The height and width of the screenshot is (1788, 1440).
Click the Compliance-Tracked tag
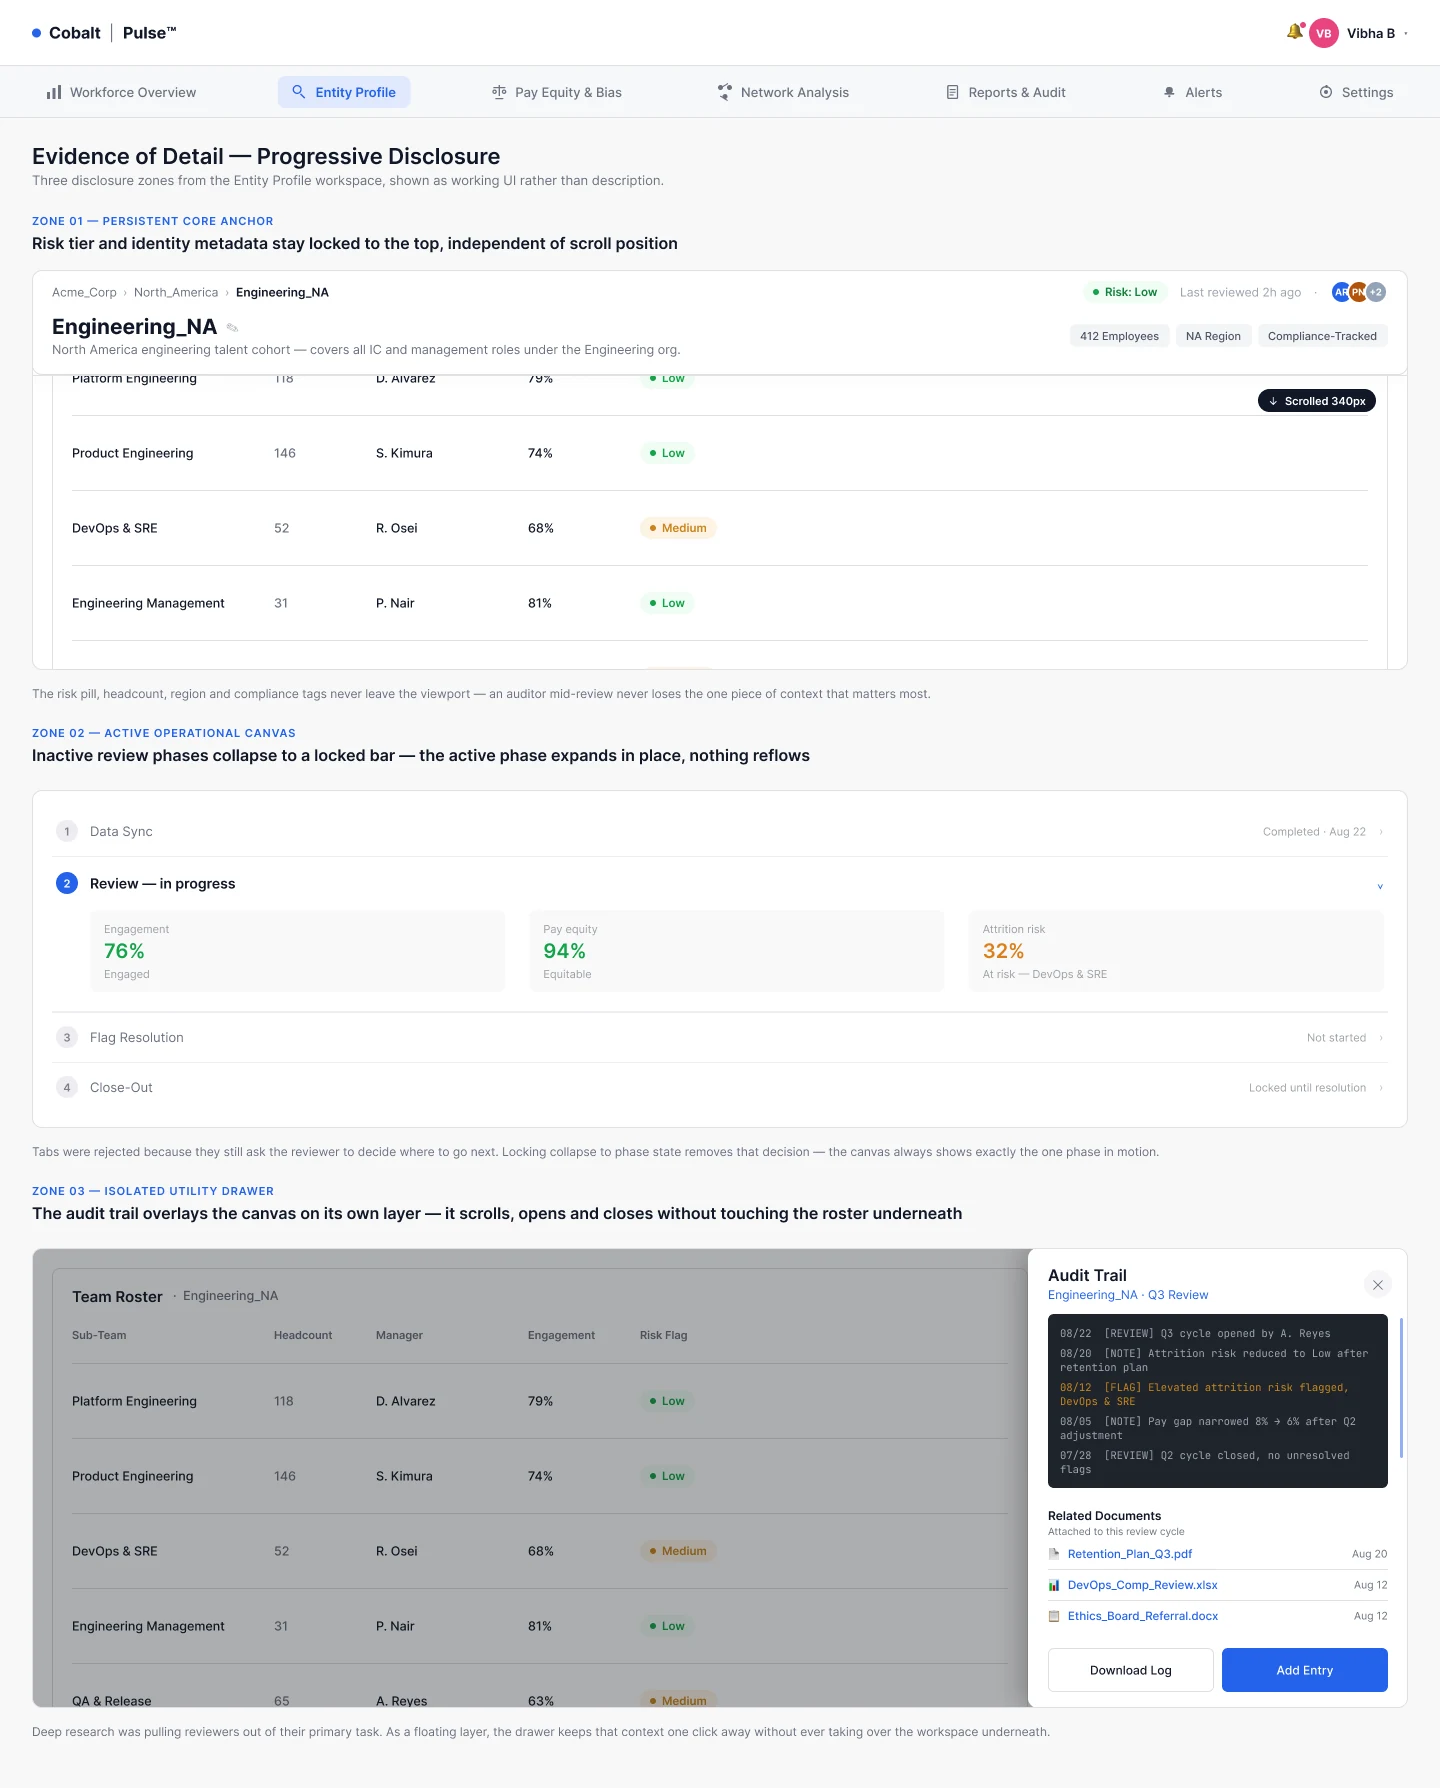[1322, 336]
